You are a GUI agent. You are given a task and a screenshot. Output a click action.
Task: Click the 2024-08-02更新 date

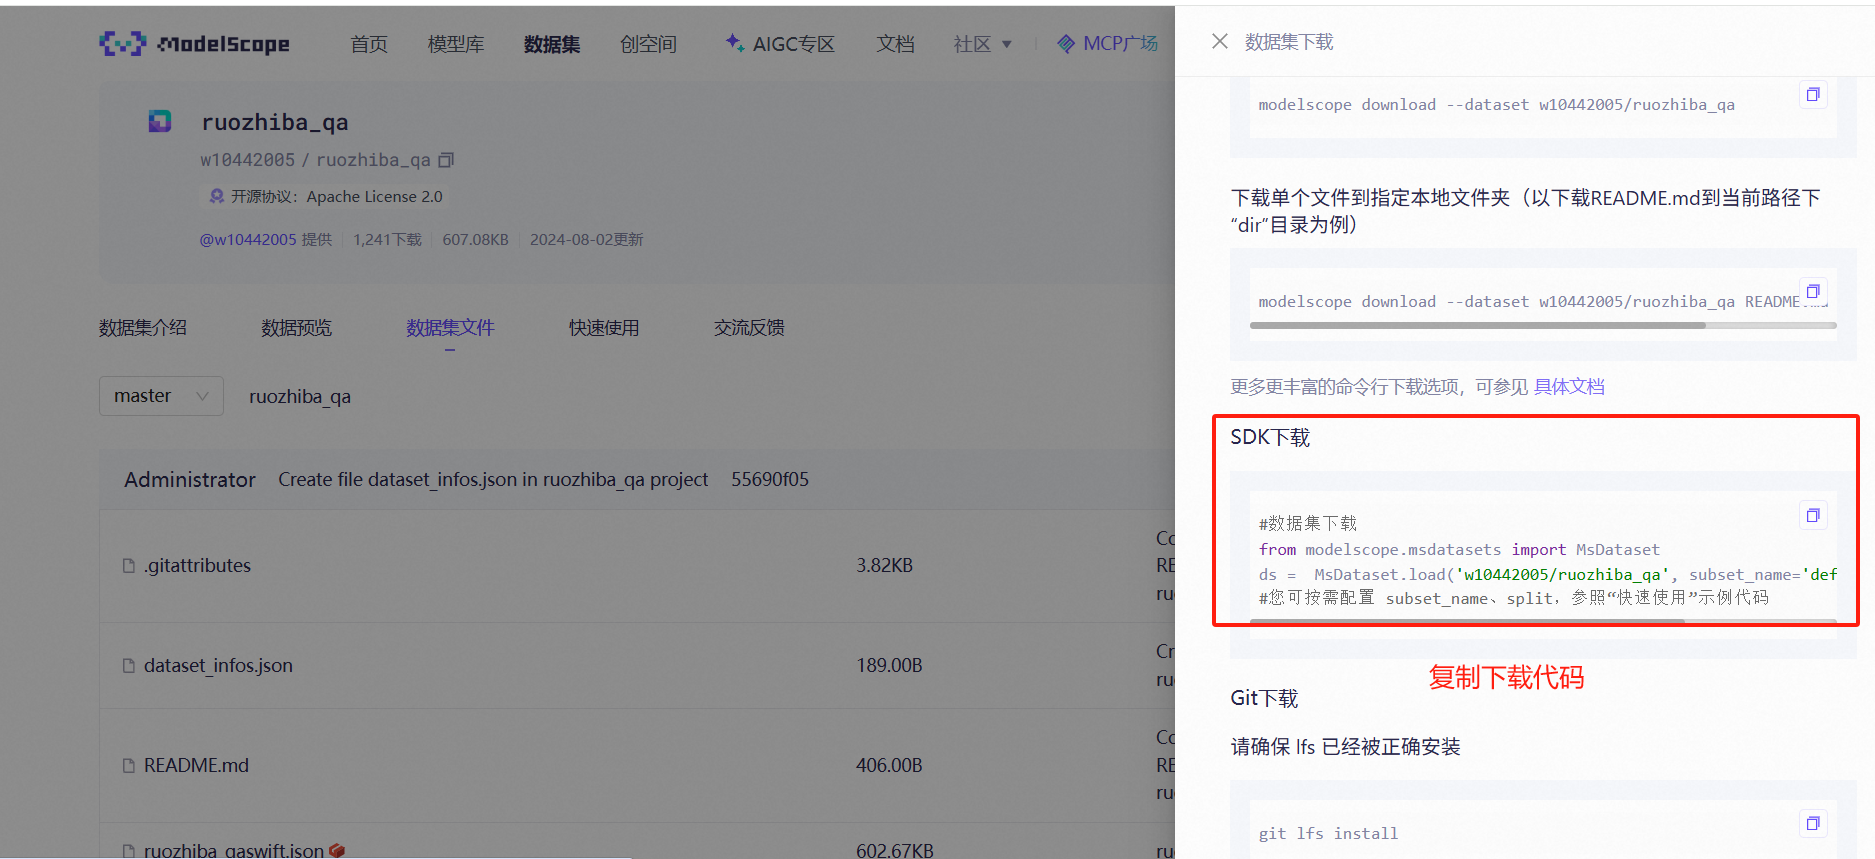click(587, 240)
